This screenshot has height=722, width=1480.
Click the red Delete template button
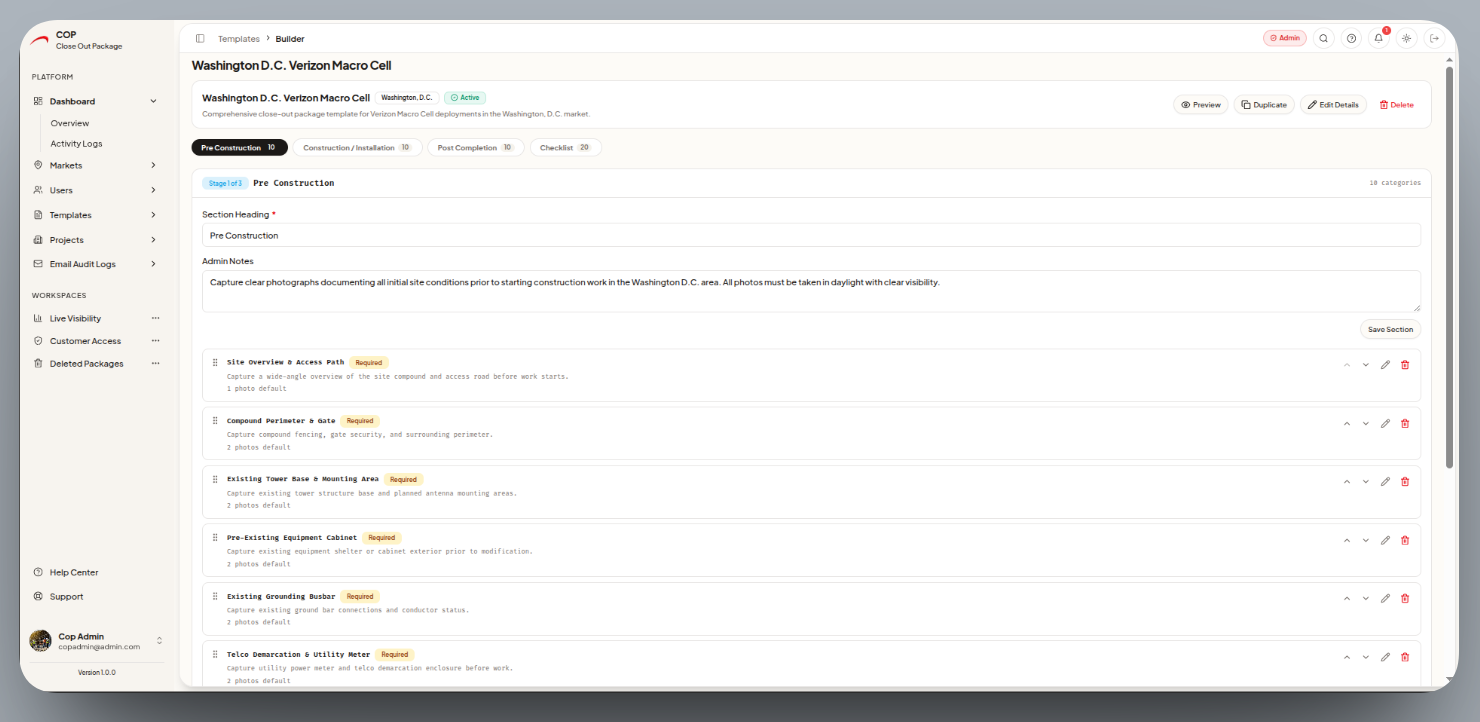1397,105
